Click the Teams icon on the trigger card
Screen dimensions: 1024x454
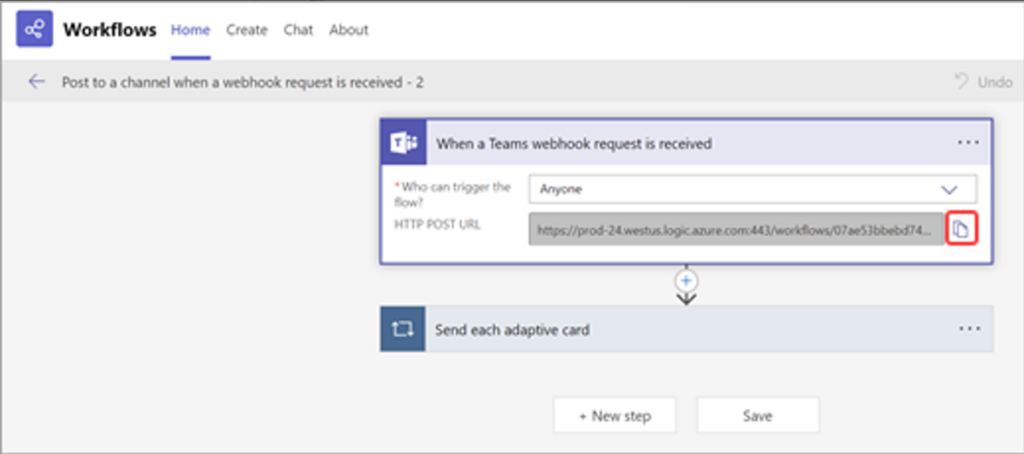(x=403, y=142)
